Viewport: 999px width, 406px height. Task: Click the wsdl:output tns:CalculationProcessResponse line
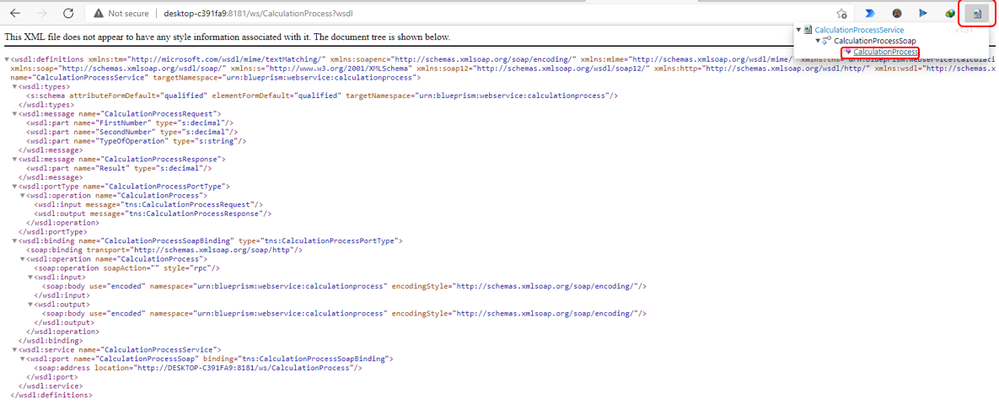click(x=152, y=214)
